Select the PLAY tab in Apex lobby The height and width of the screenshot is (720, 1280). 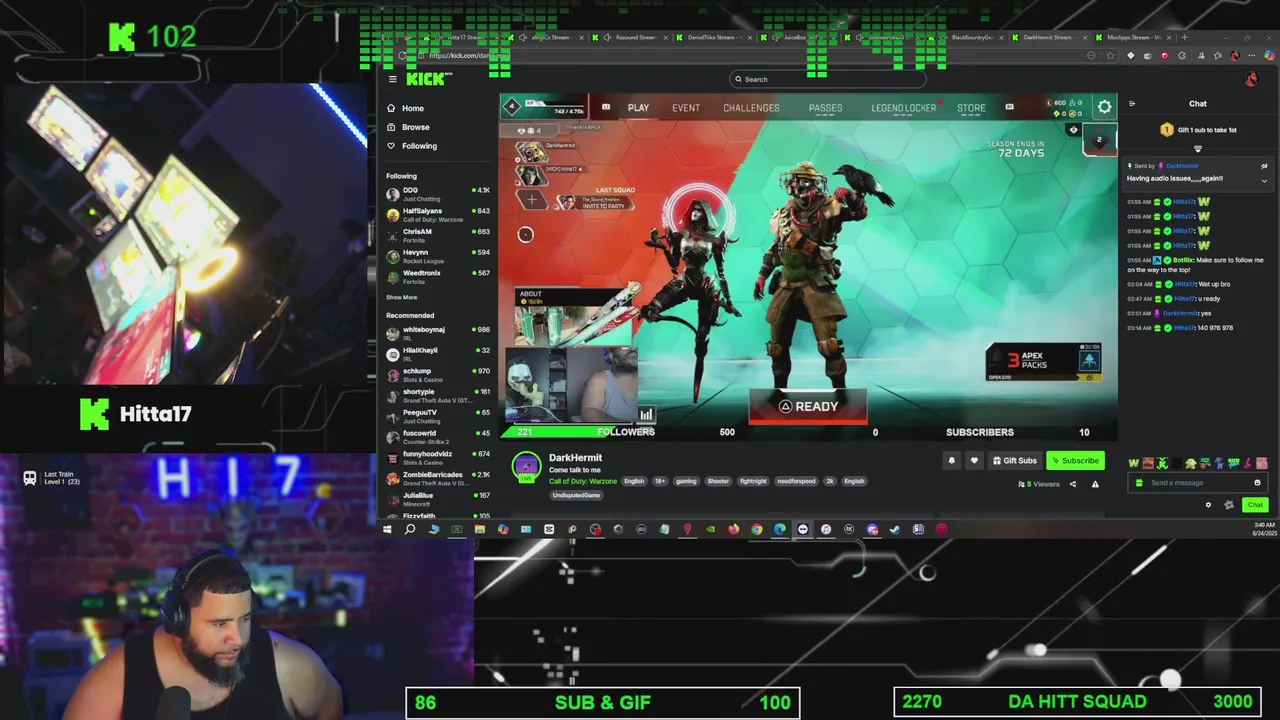[638, 108]
